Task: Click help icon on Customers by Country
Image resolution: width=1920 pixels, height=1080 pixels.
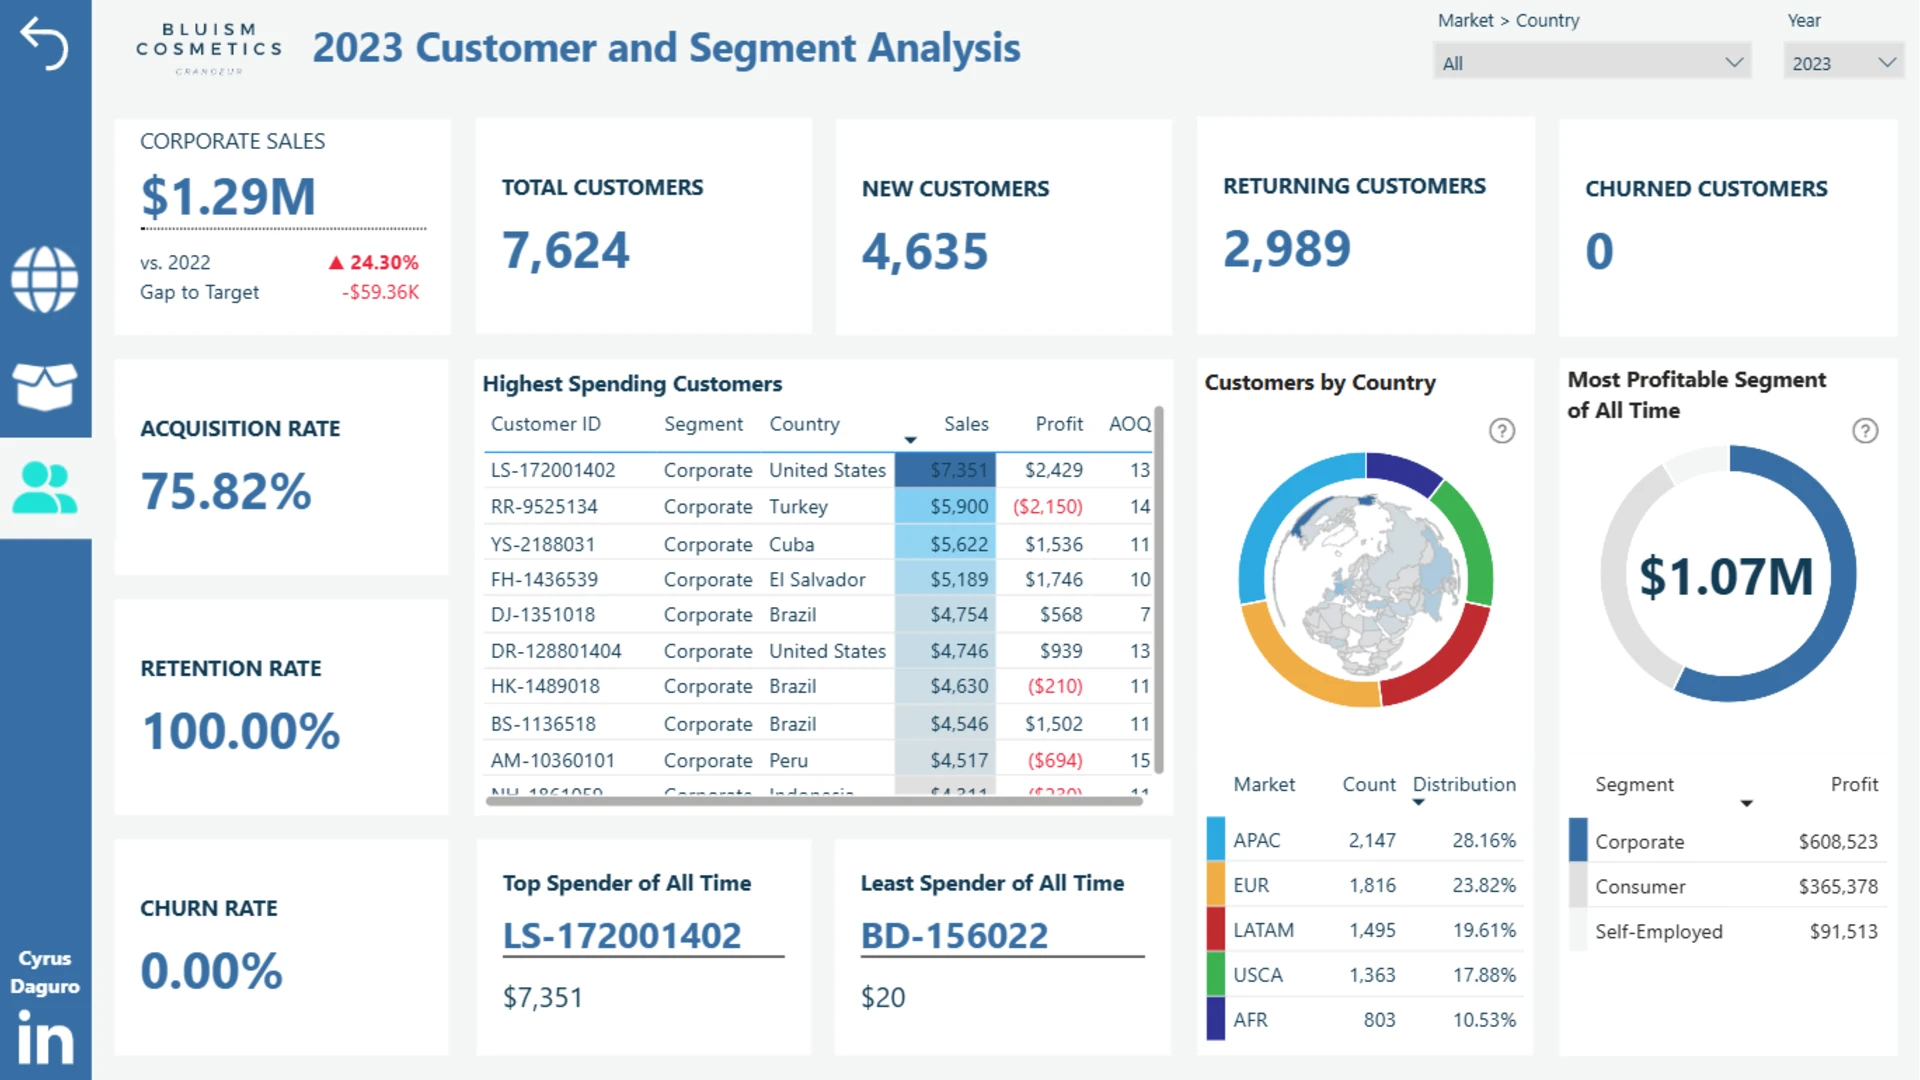Action: click(1502, 431)
